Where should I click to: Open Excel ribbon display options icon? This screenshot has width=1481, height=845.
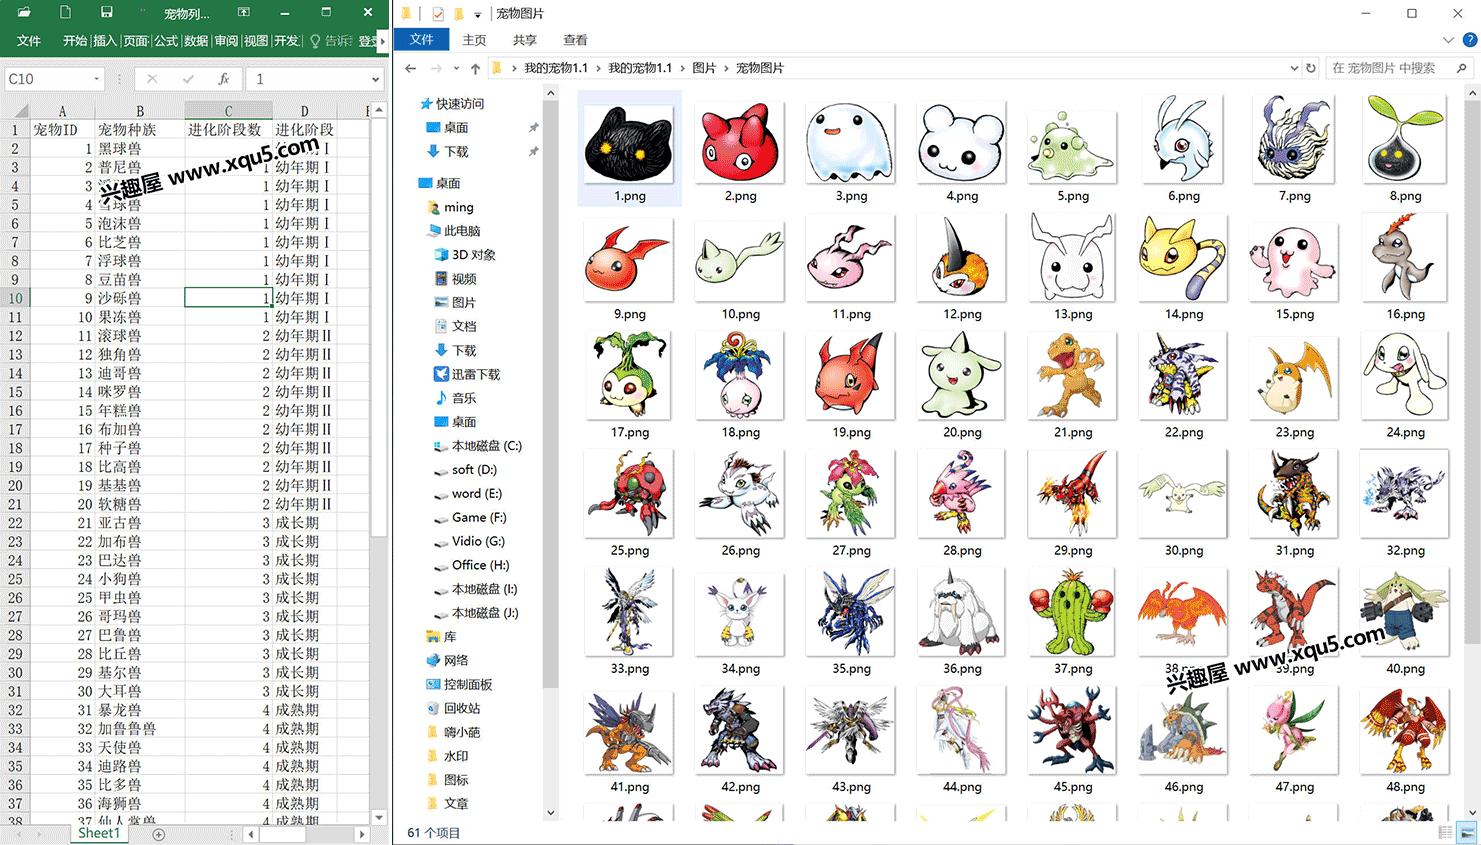[x=243, y=12]
